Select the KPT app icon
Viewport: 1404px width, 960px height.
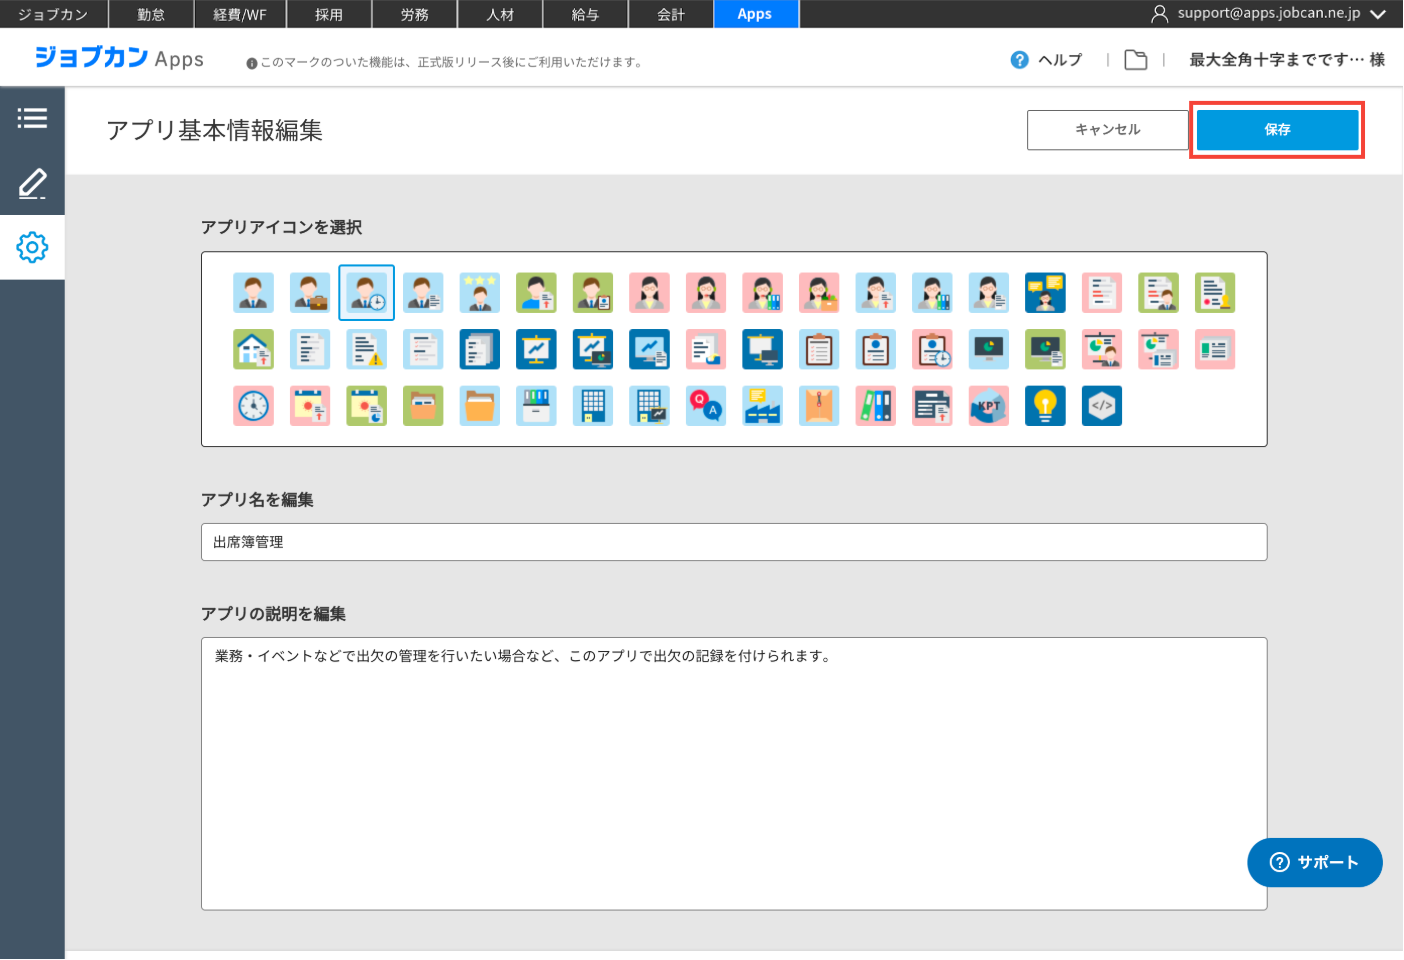pyautogui.click(x=989, y=406)
